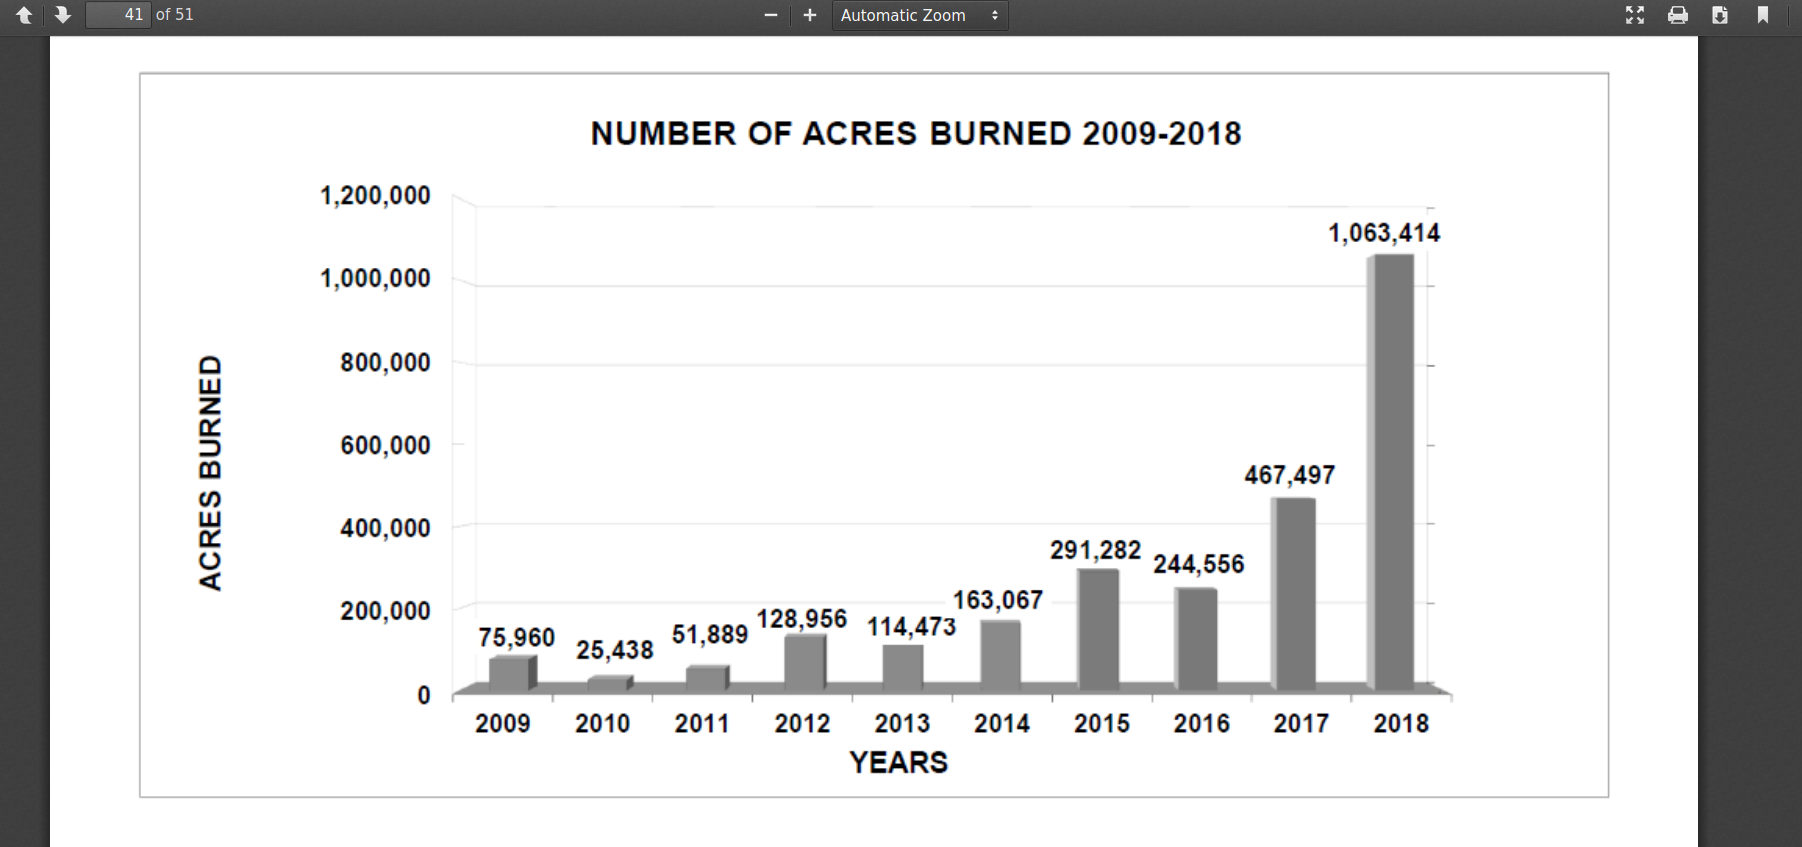This screenshot has height=847, width=1802.
Task: Go to previous page with up arrow
Action: [24, 15]
